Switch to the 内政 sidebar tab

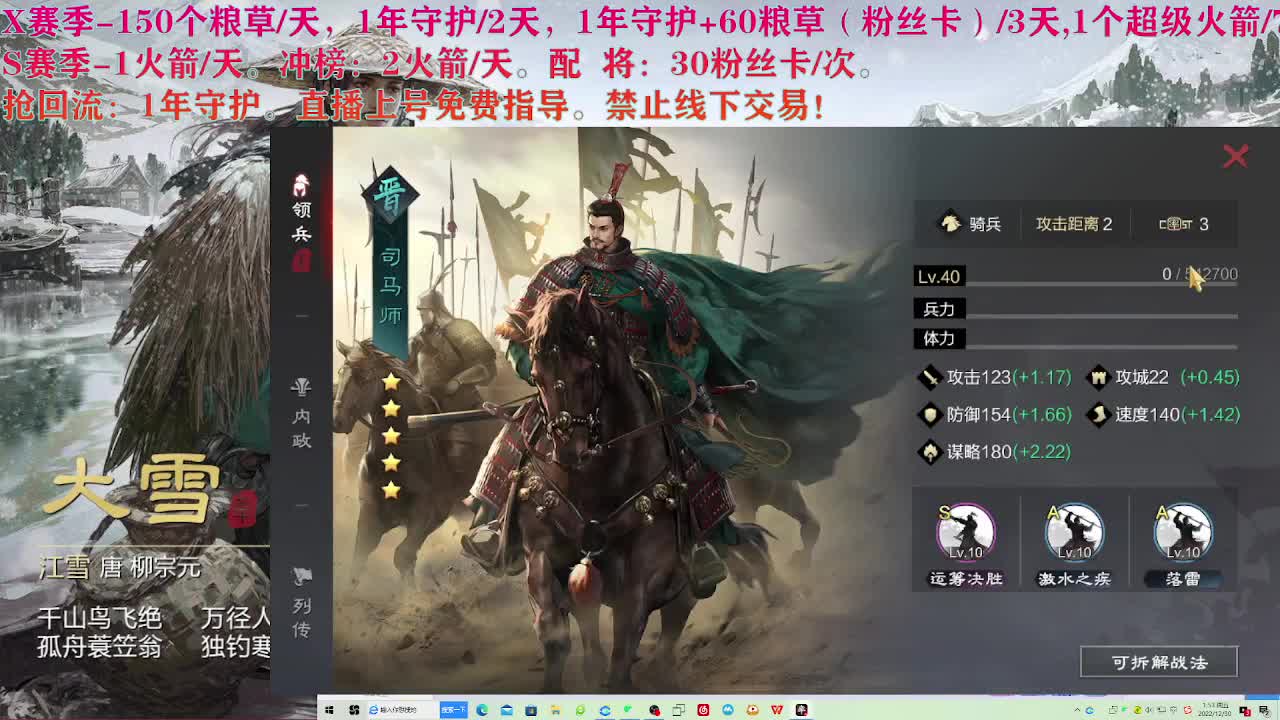pyautogui.click(x=302, y=410)
